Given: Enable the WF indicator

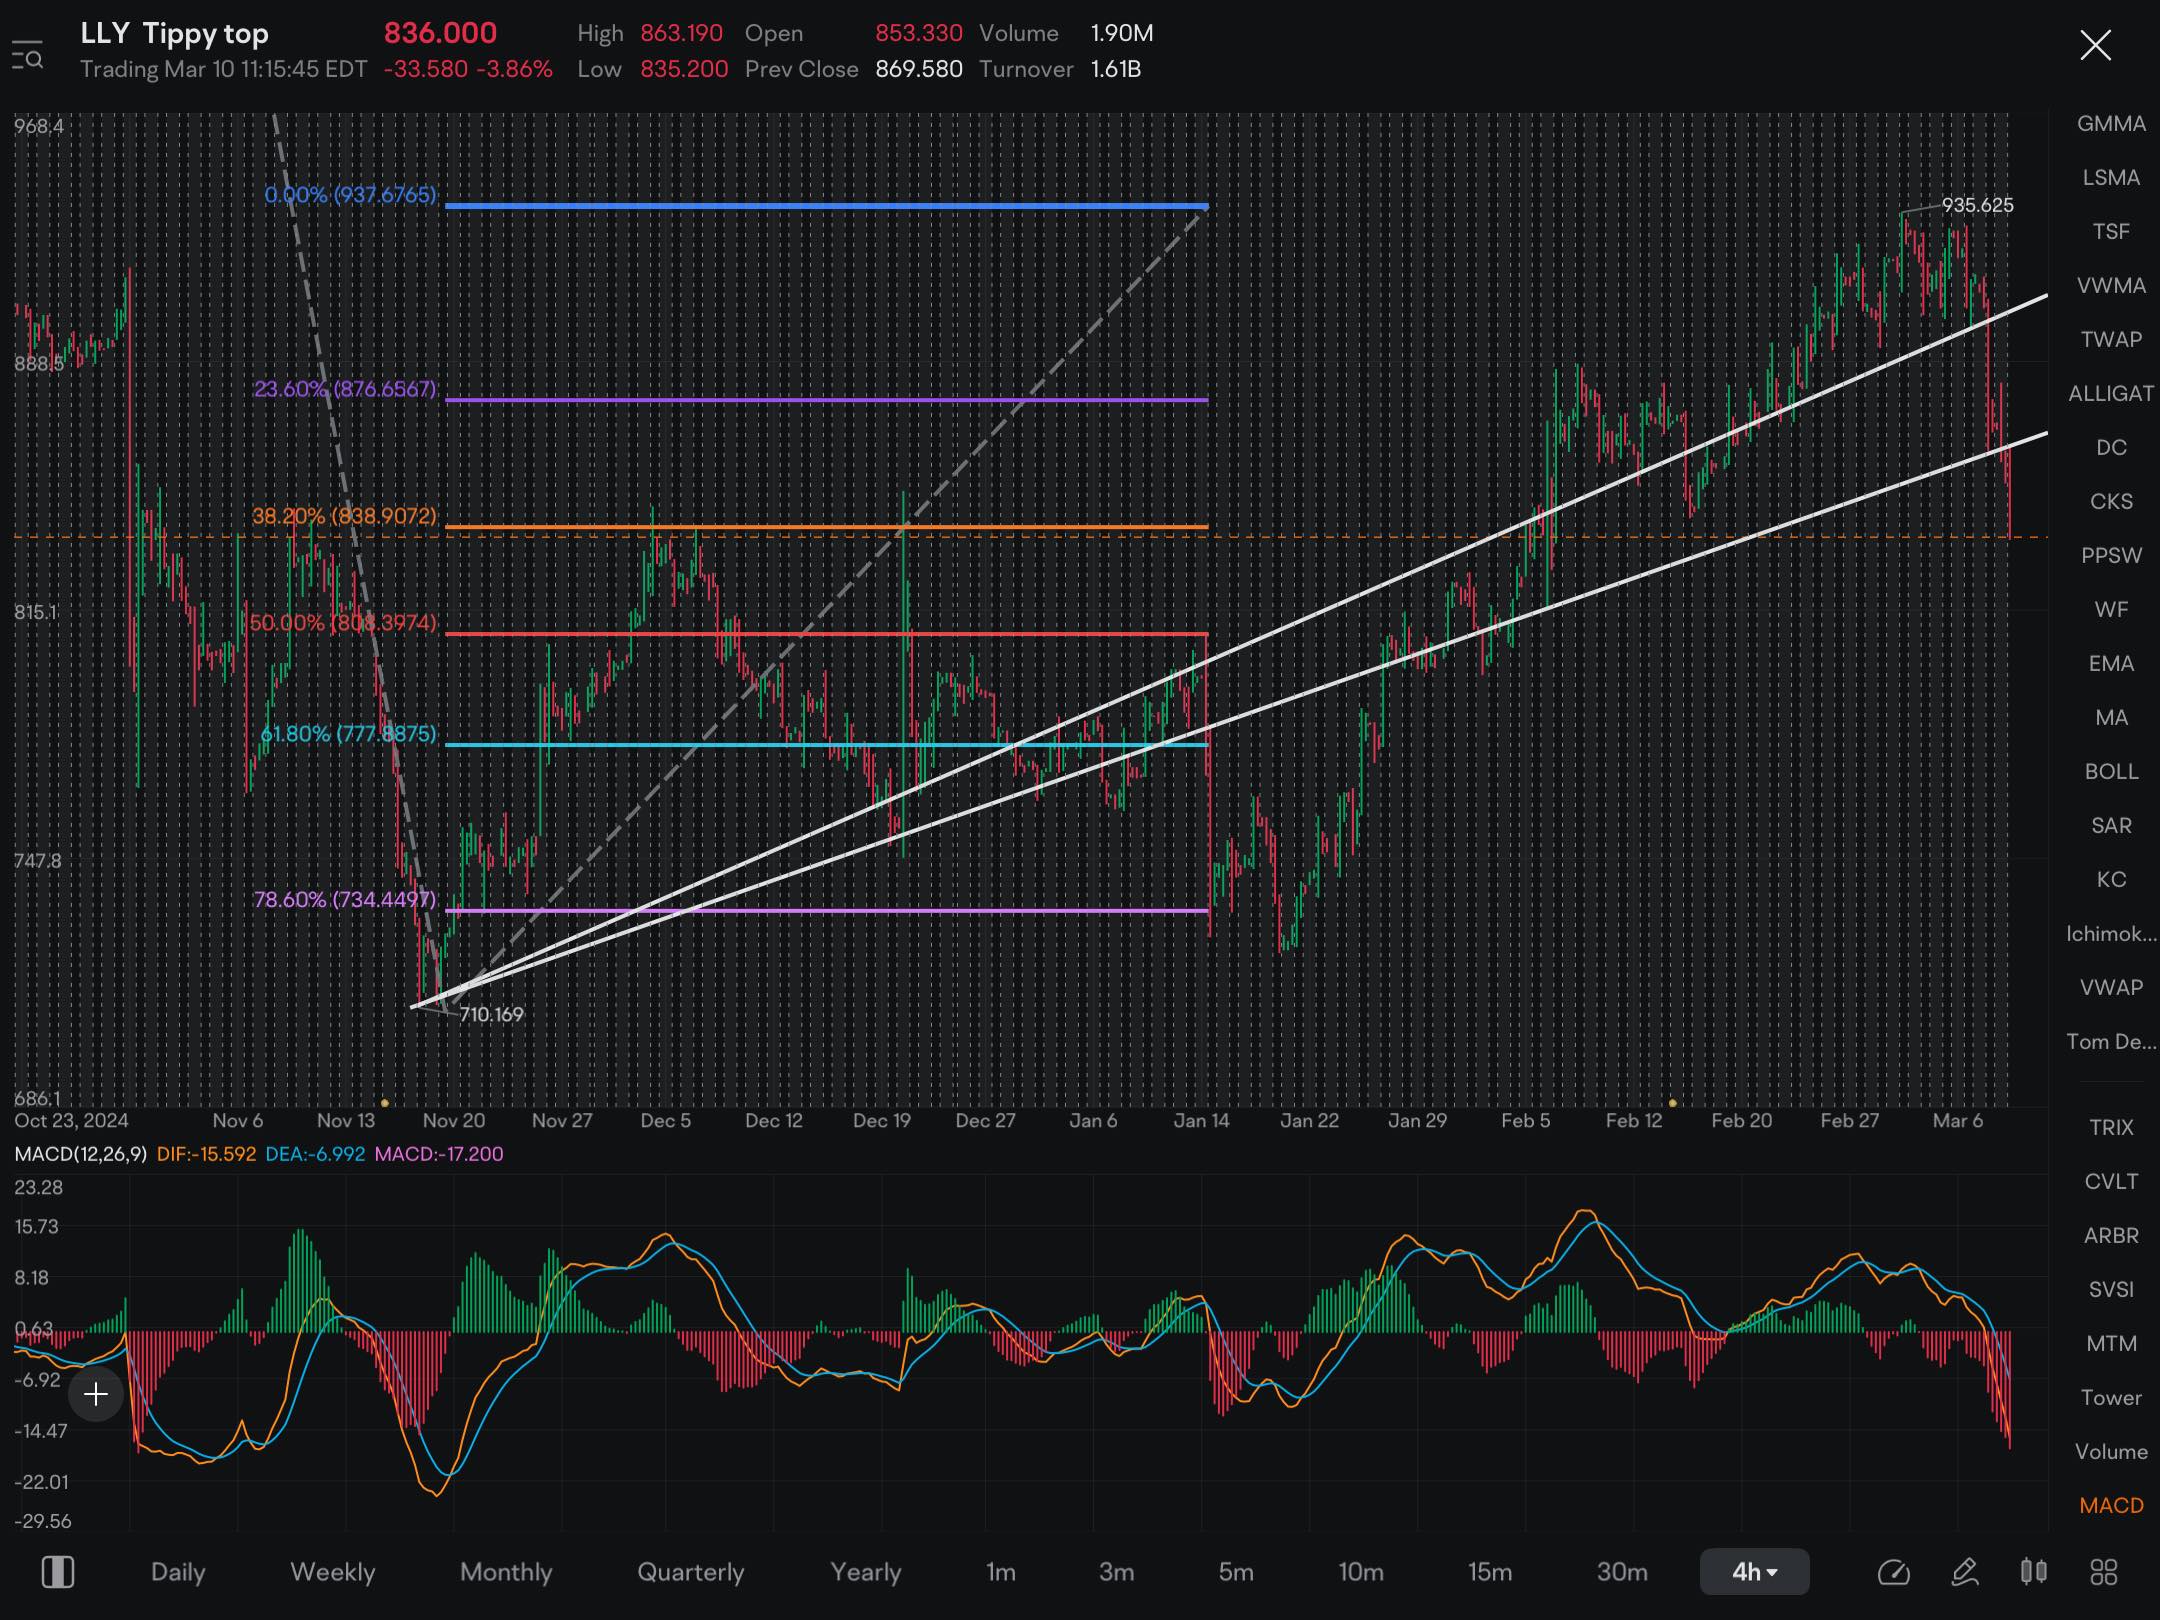Looking at the screenshot, I should (x=2111, y=610).
